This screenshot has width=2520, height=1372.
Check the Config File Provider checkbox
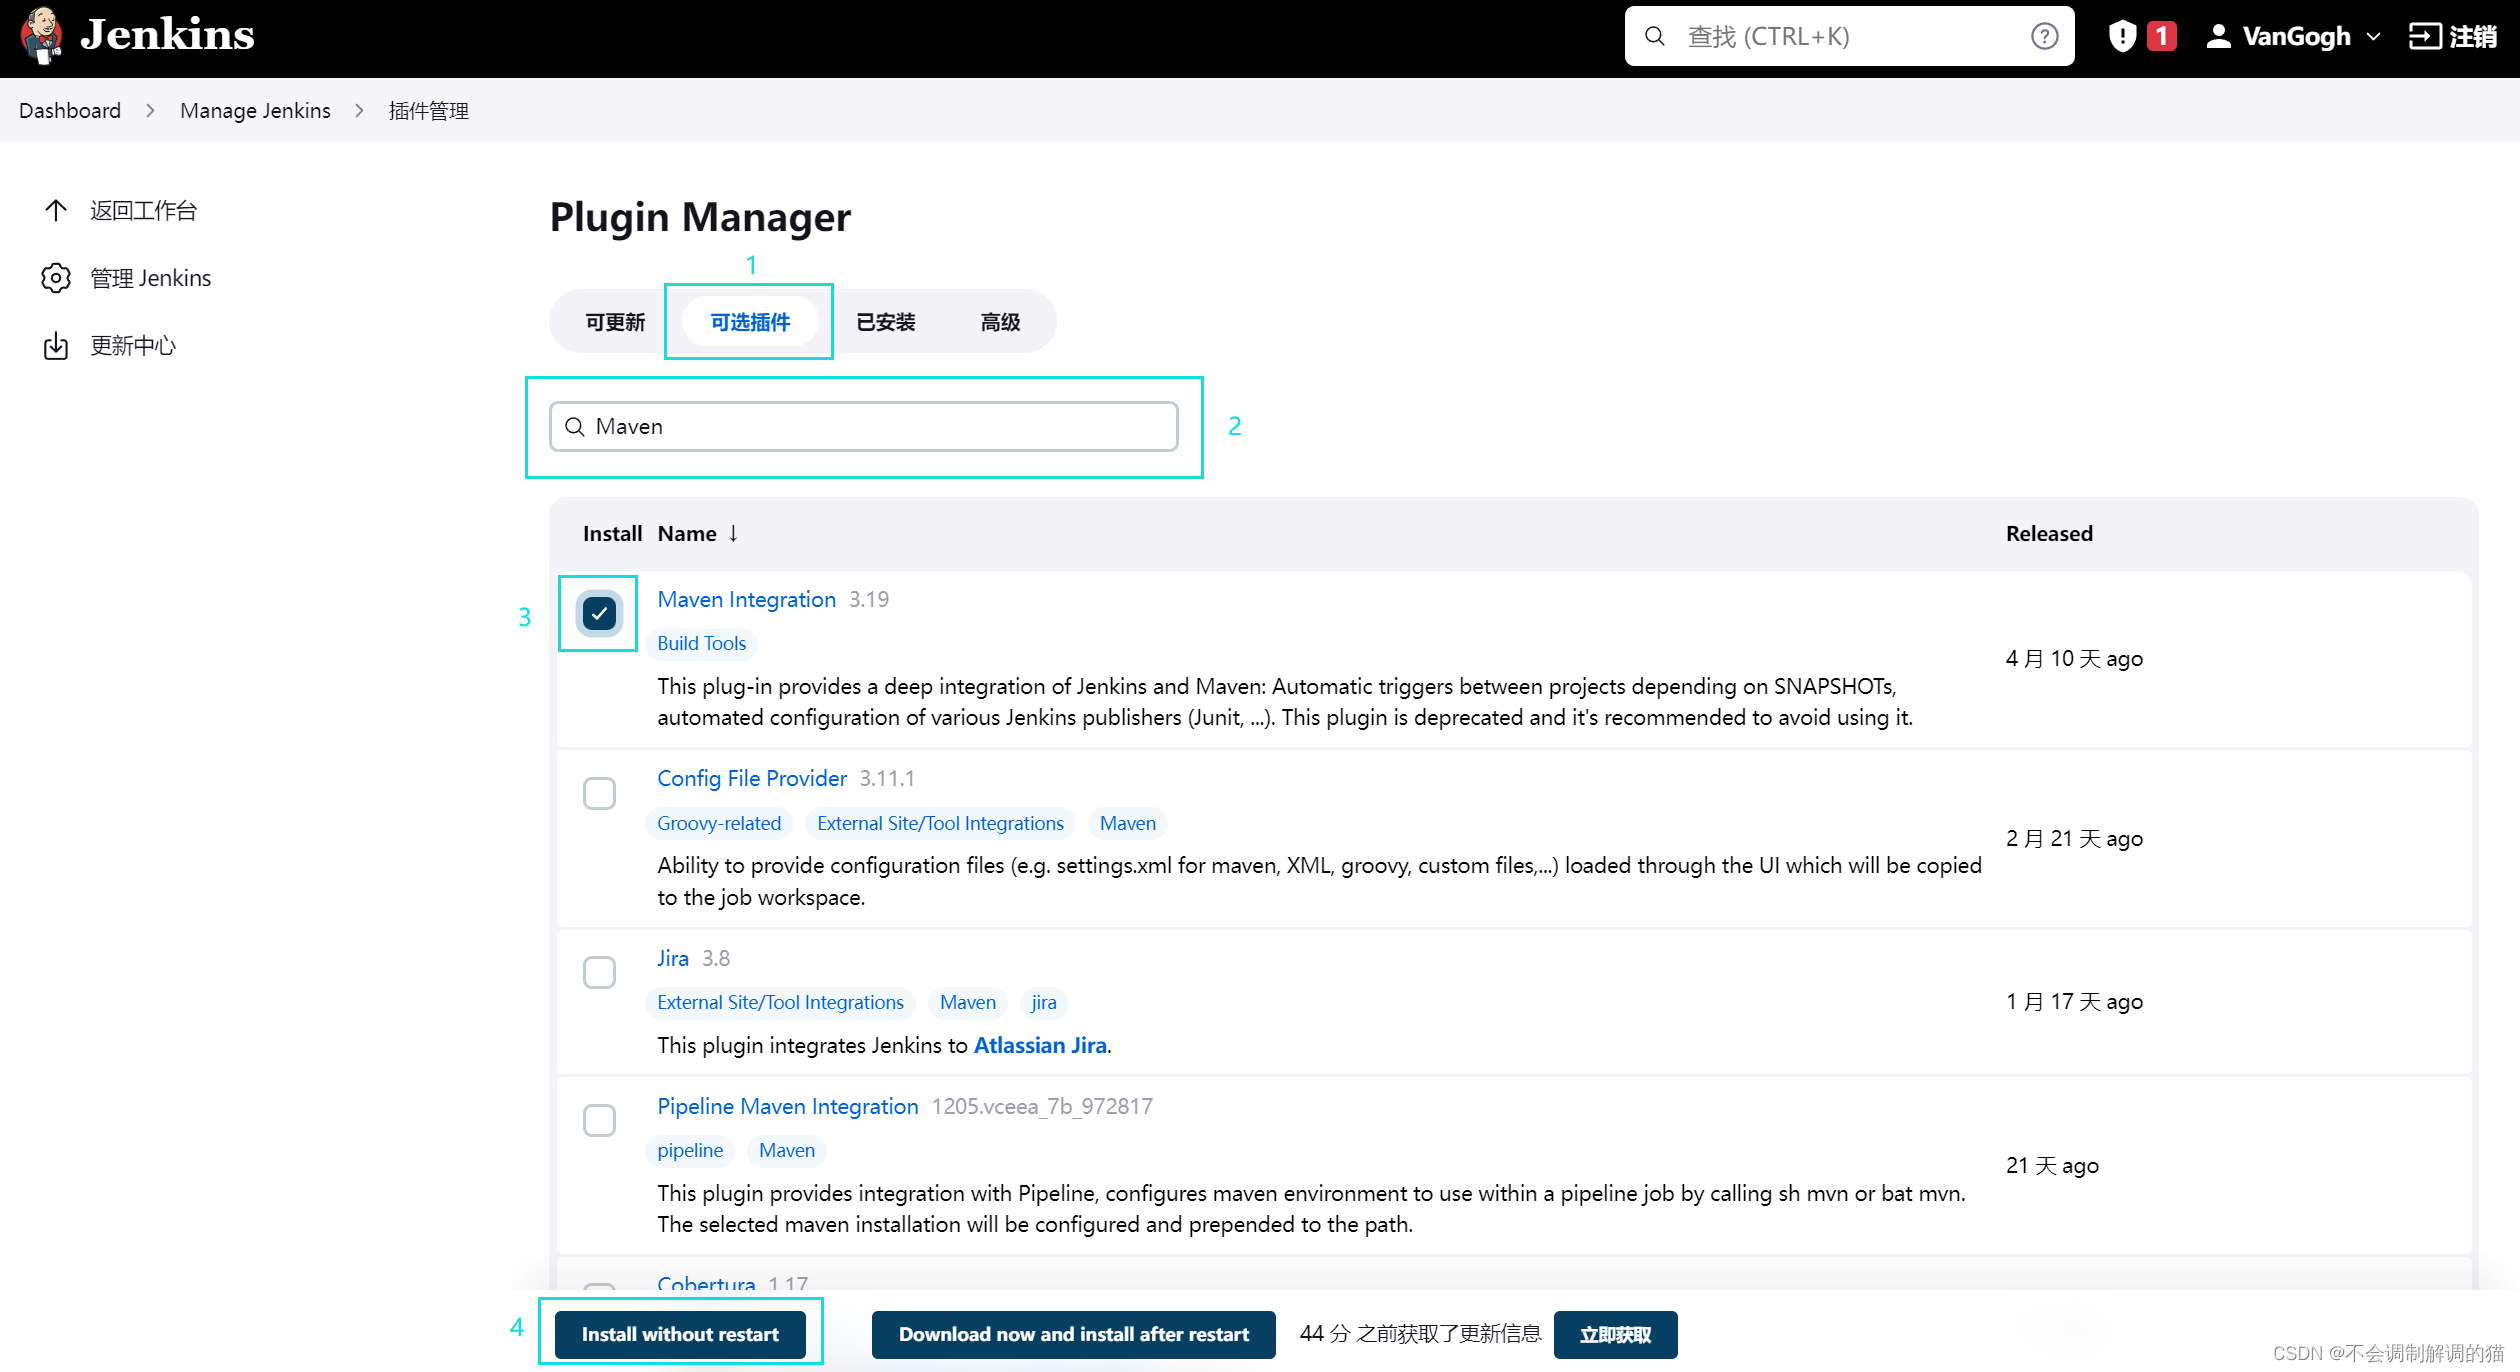coord(599,793)
